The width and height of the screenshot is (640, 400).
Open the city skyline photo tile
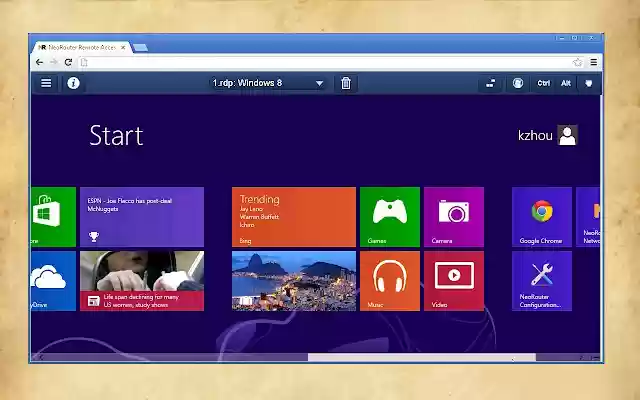coord(294,281)
